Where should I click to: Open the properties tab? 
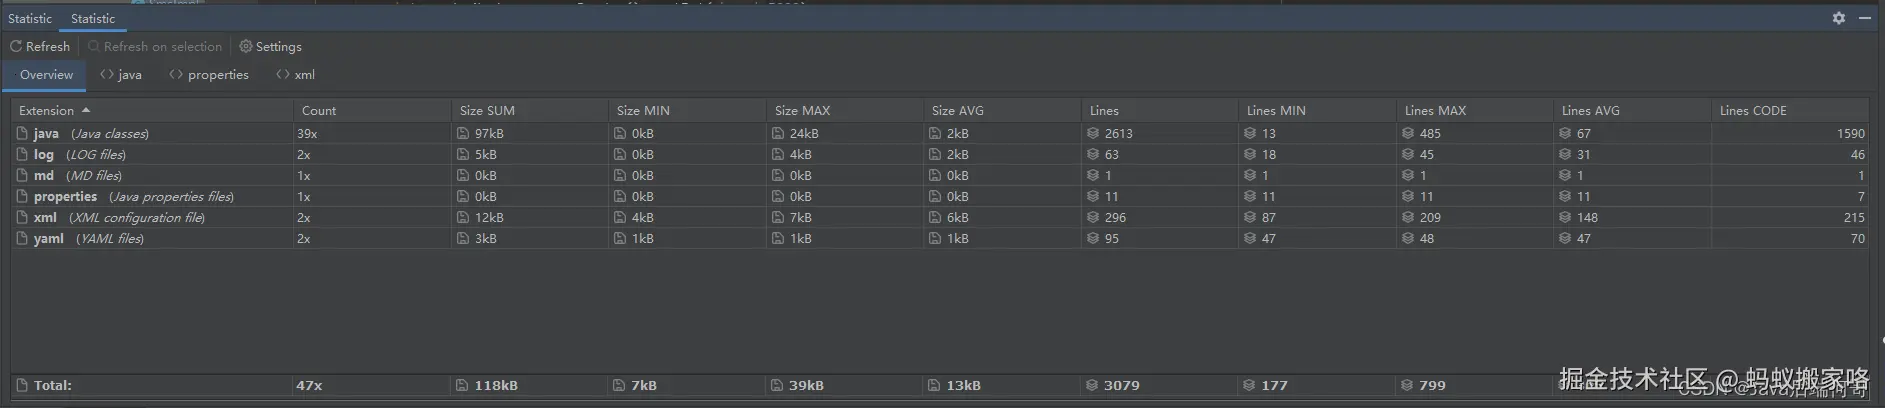209,75
